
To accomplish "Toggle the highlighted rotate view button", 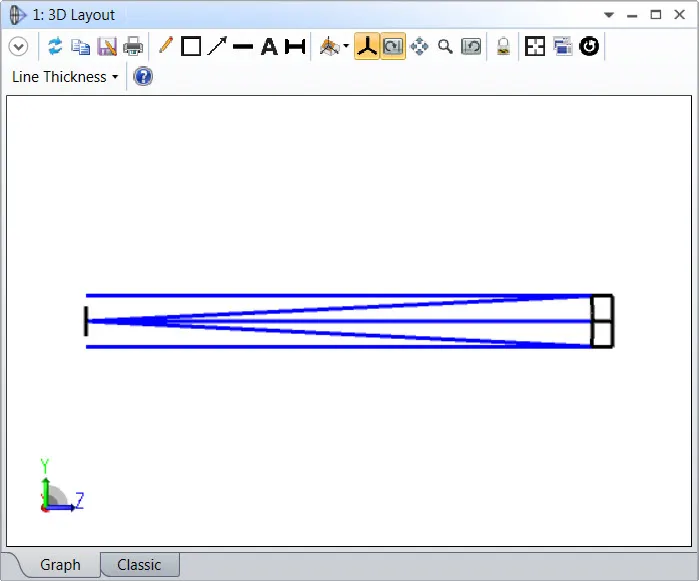I will pos(393,46).
